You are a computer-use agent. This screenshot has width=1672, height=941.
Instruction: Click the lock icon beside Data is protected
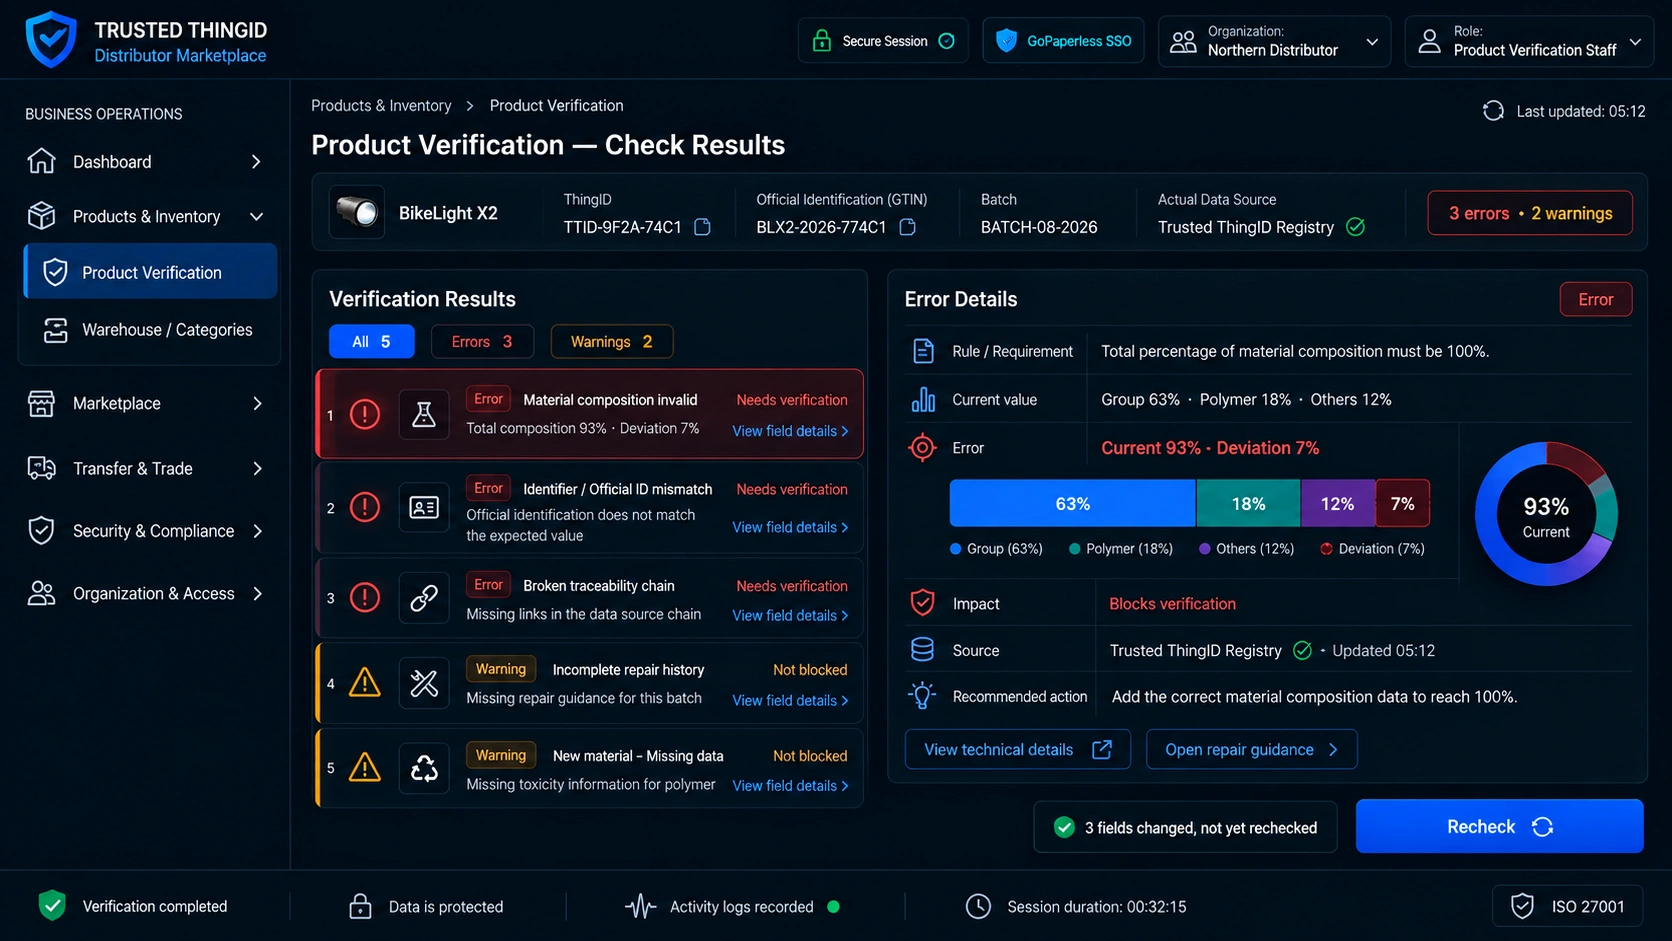pyautogui.click(x=360, y=906)
